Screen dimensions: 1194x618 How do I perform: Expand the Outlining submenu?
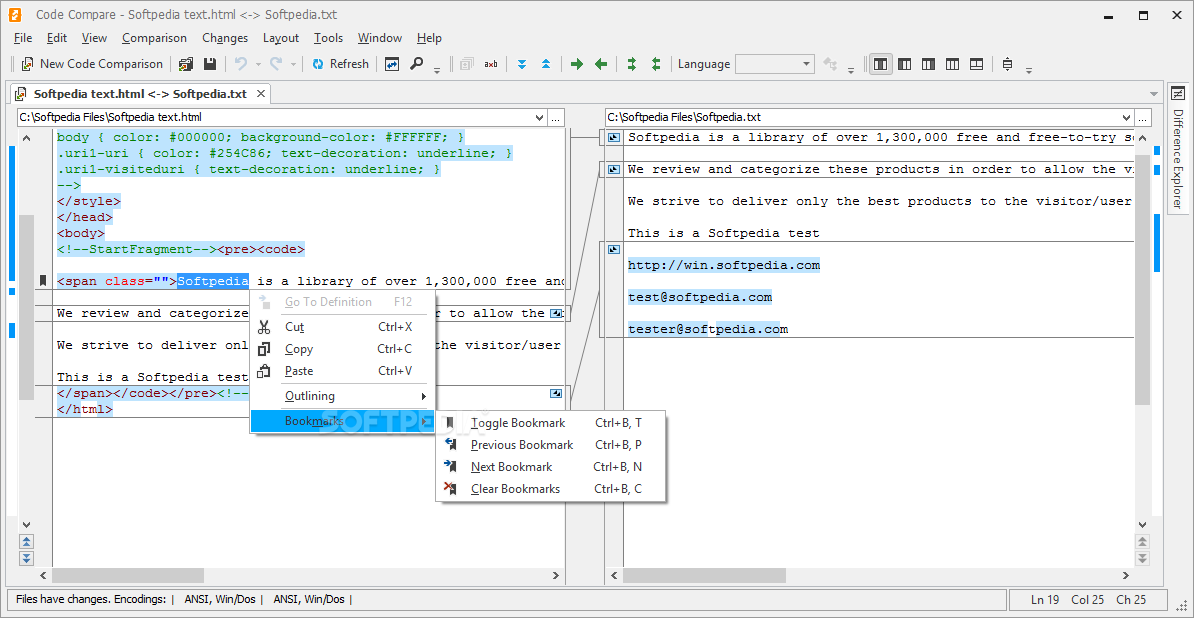point(343,397)
